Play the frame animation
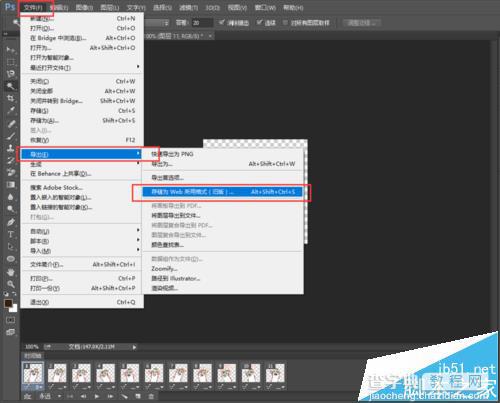 [97, 396]
